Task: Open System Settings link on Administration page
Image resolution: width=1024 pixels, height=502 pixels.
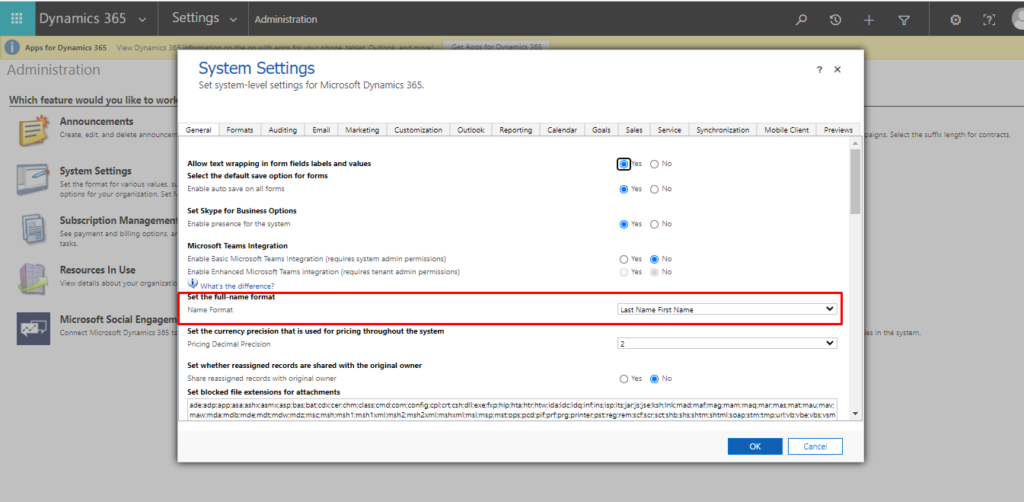Action: 96,171
